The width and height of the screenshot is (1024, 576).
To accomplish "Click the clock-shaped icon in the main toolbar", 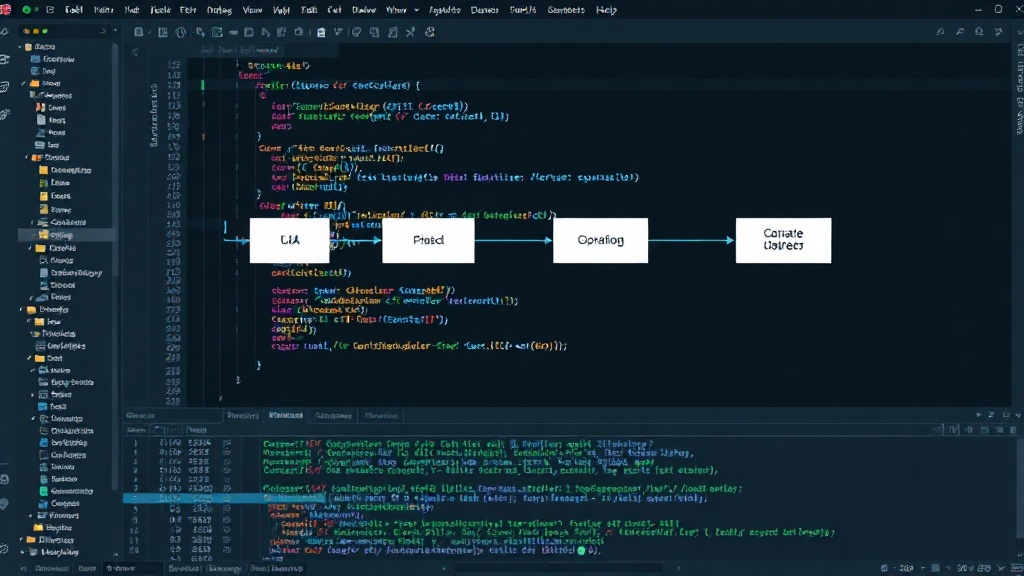I will [181, 32].
